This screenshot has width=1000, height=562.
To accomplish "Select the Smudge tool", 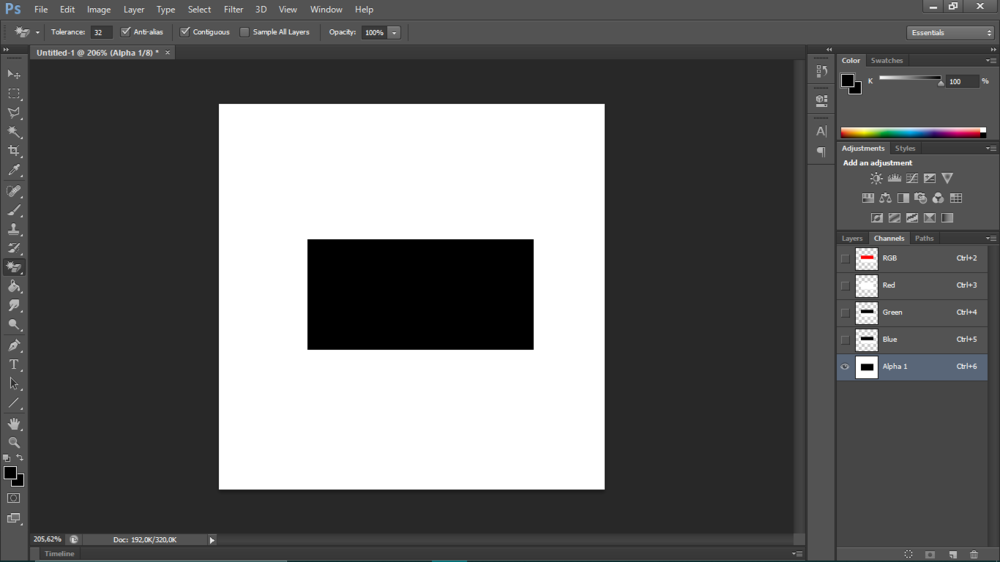I will 13,306.
